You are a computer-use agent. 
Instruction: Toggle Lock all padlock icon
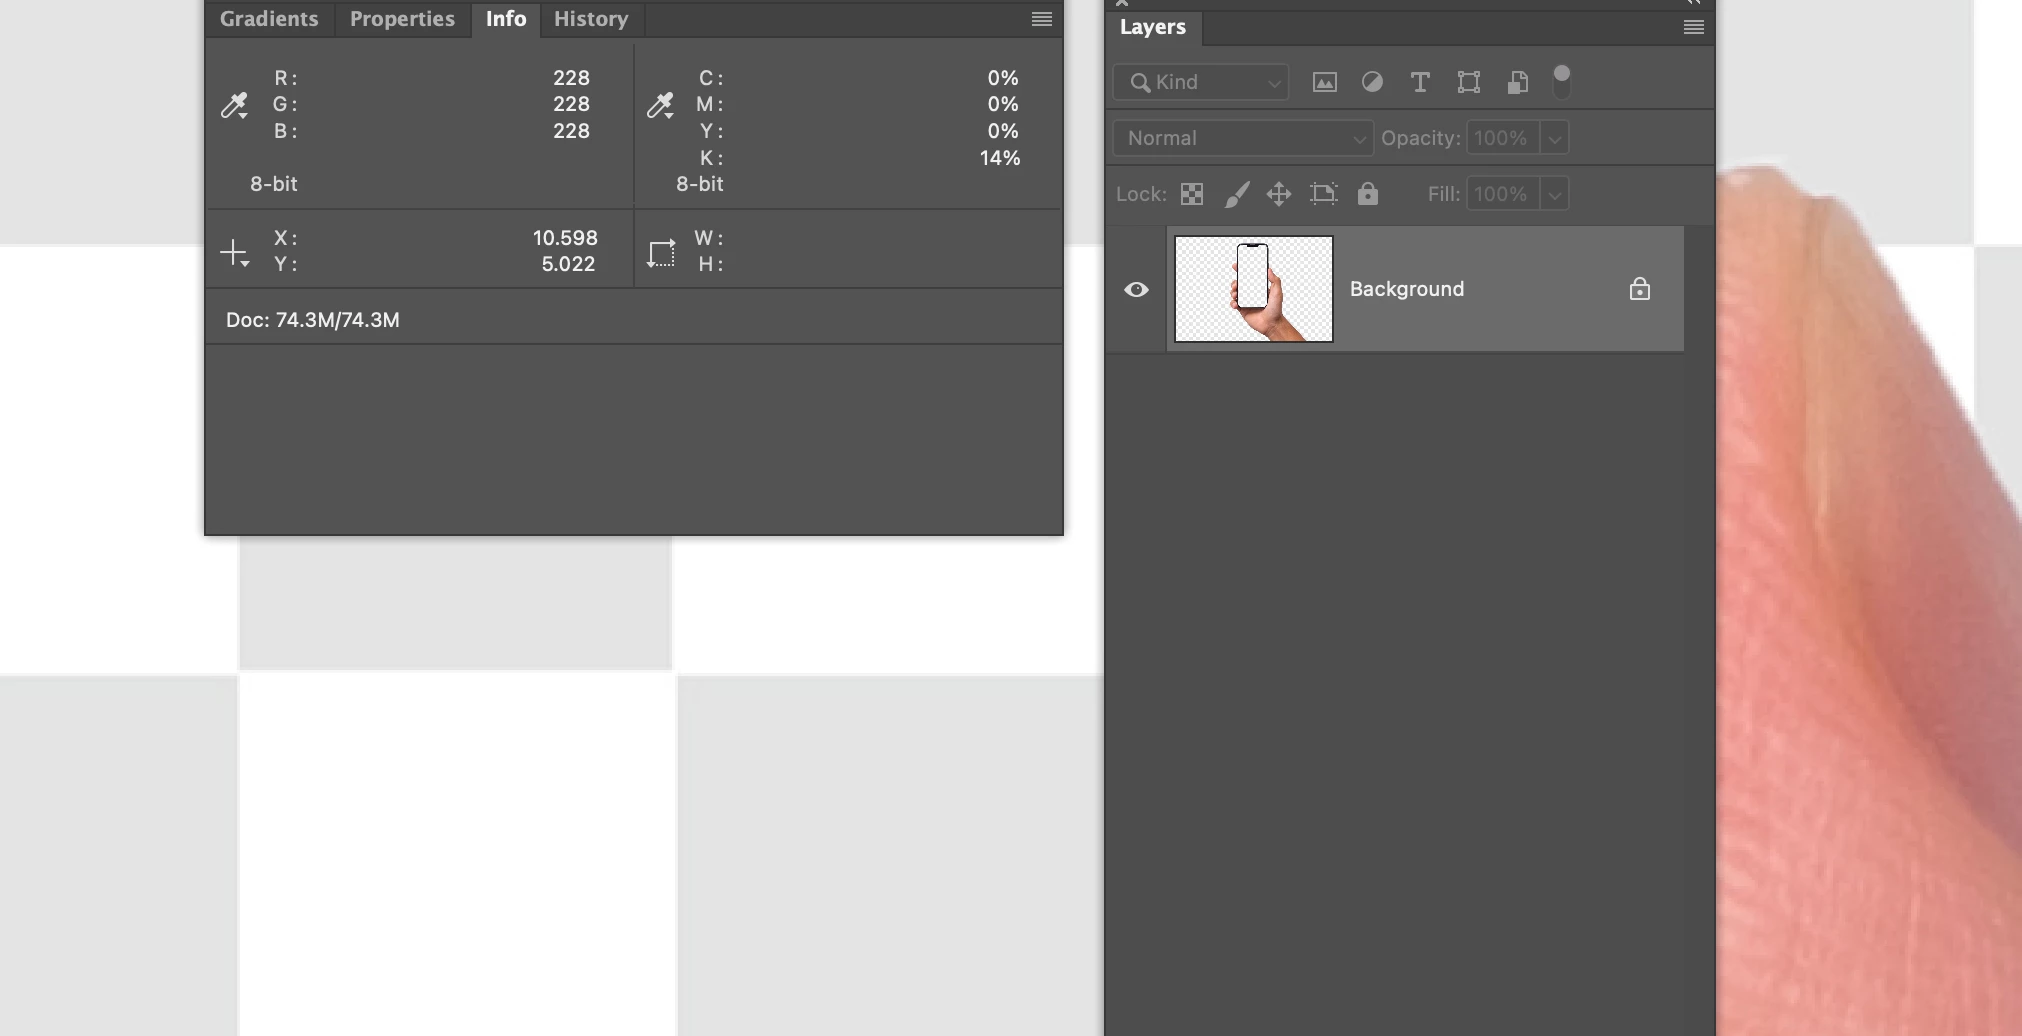pyautogui.click(x=1368, y=194)
